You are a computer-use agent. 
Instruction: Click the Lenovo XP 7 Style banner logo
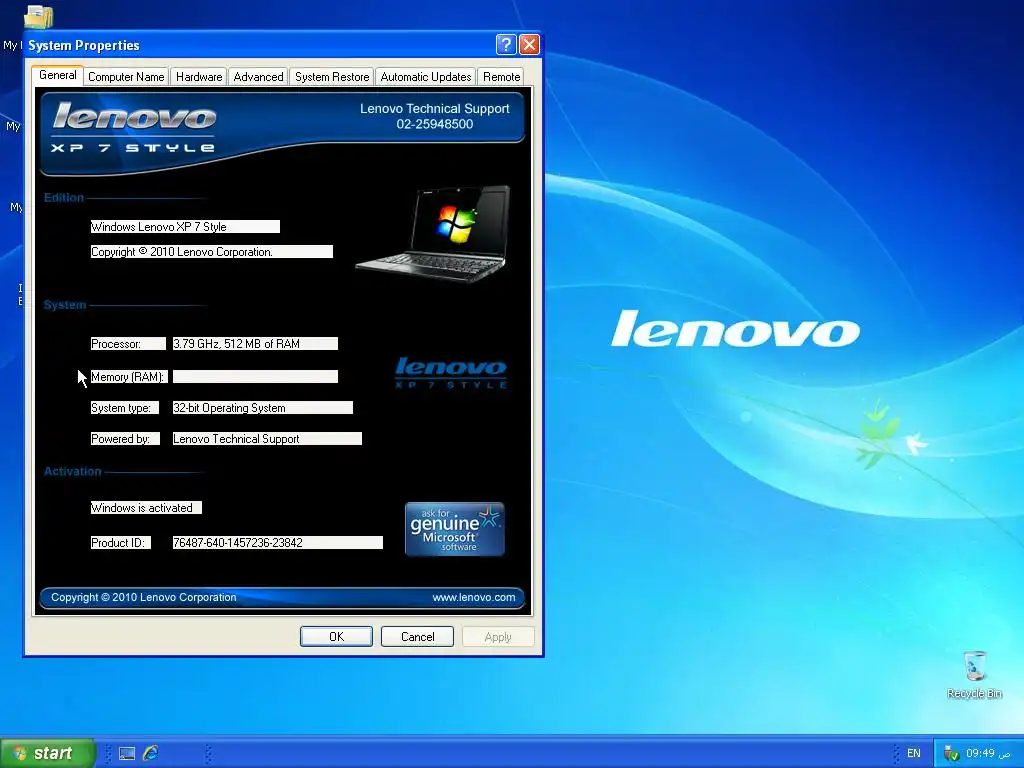pos(134,127)
